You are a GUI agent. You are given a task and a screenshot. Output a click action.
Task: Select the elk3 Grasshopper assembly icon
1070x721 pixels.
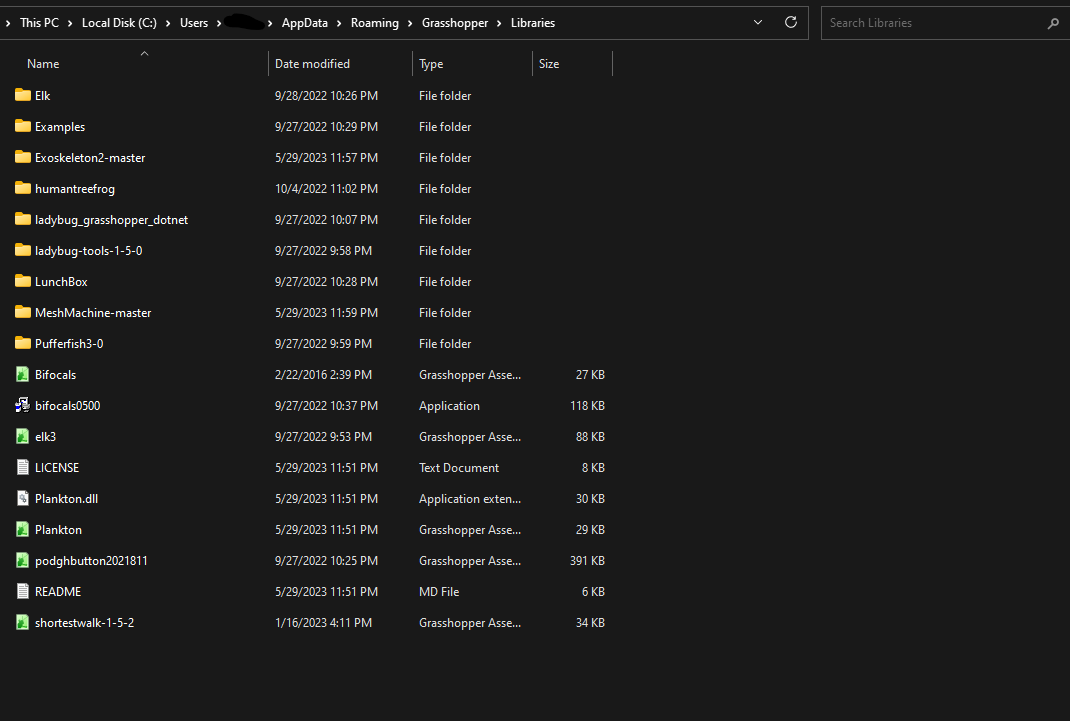point(23,437)
